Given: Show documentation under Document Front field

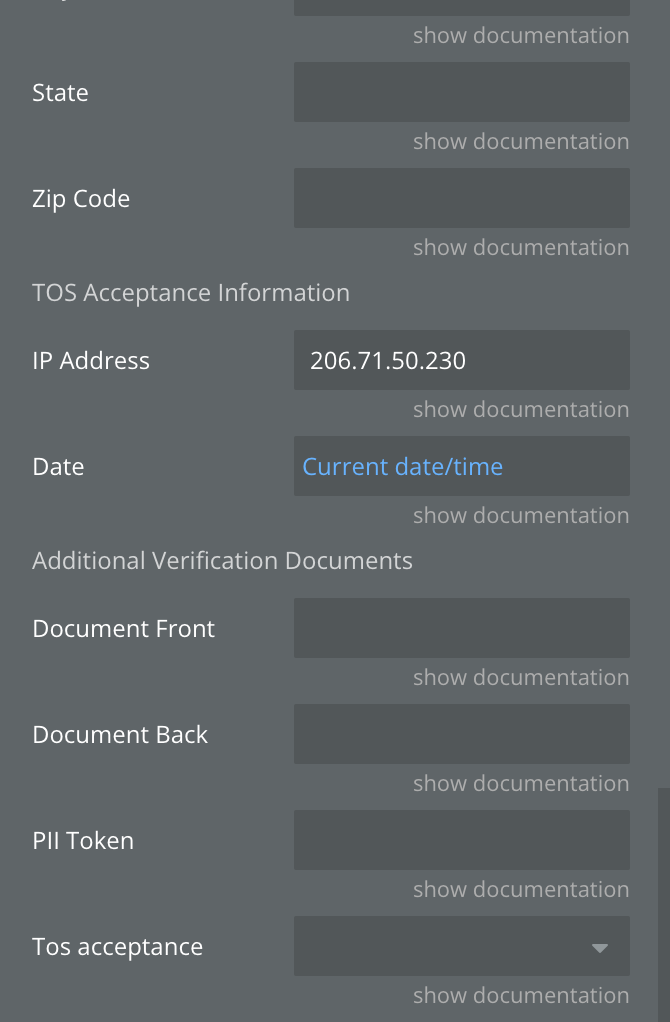Looking at the screenshot, I should click(x=521, y=677).
